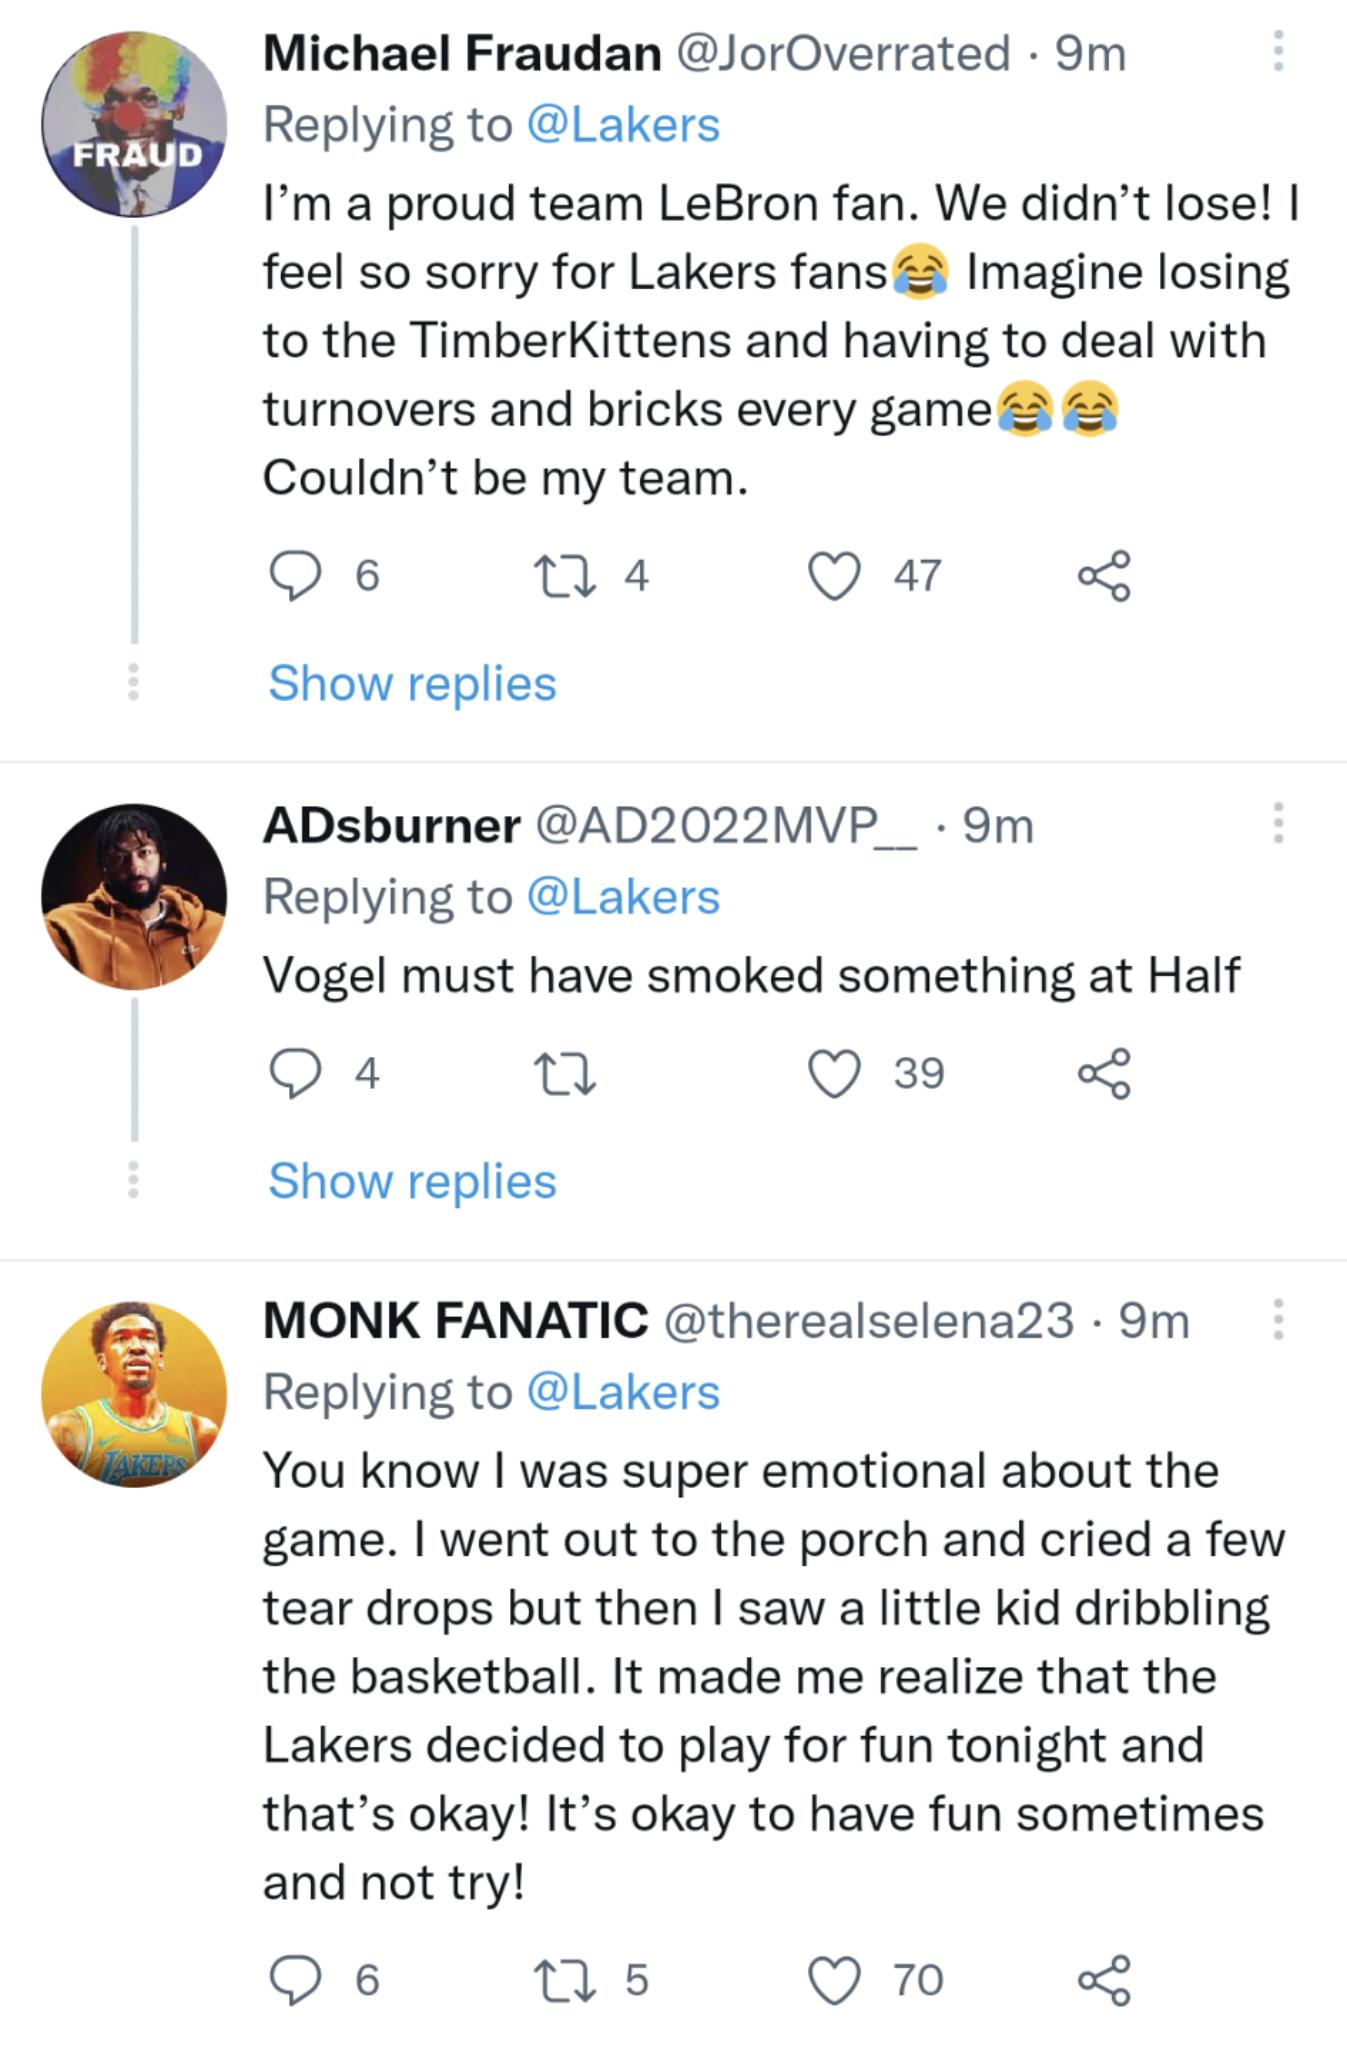Reply to MONK FANATIC's tweet

pos(296,1981)
